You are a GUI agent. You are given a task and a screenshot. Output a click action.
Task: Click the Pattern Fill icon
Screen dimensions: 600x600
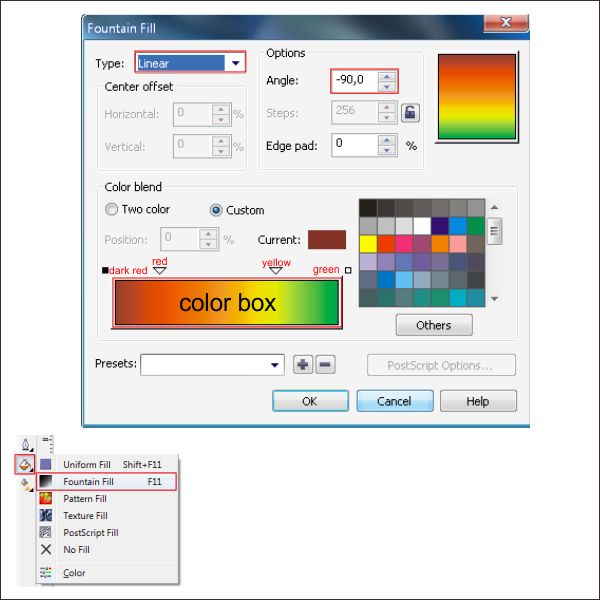45,499
